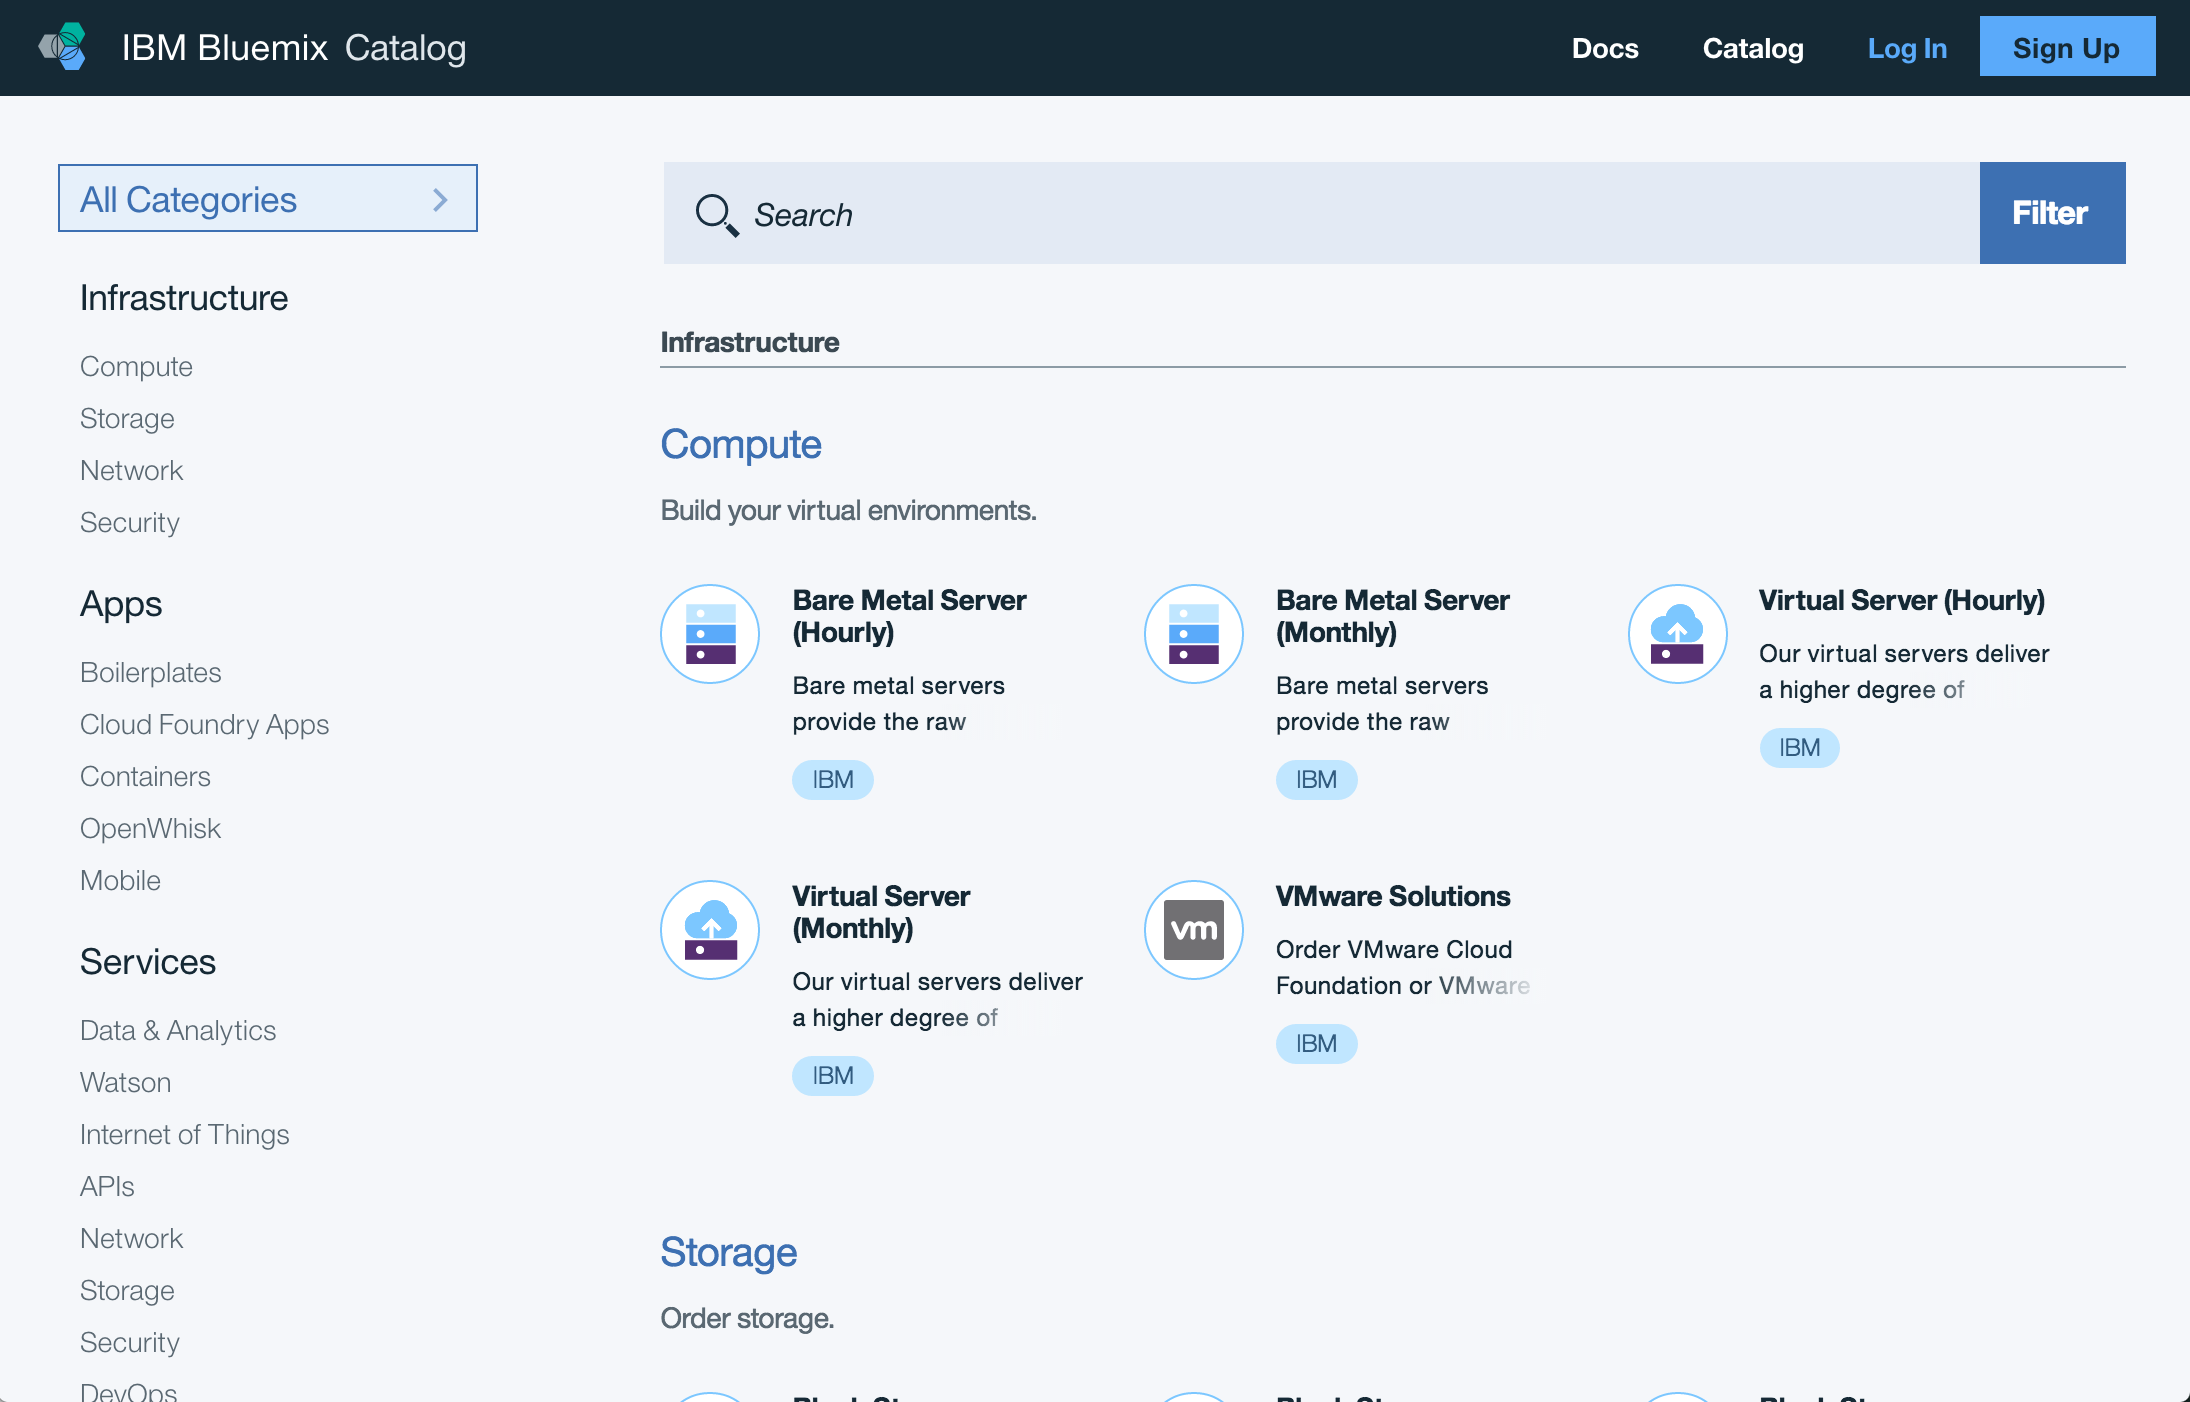Image resolution: width=2190 pixels, height=1402 pixels.
Task: Click the Log In link
Action: (1907, 48)
